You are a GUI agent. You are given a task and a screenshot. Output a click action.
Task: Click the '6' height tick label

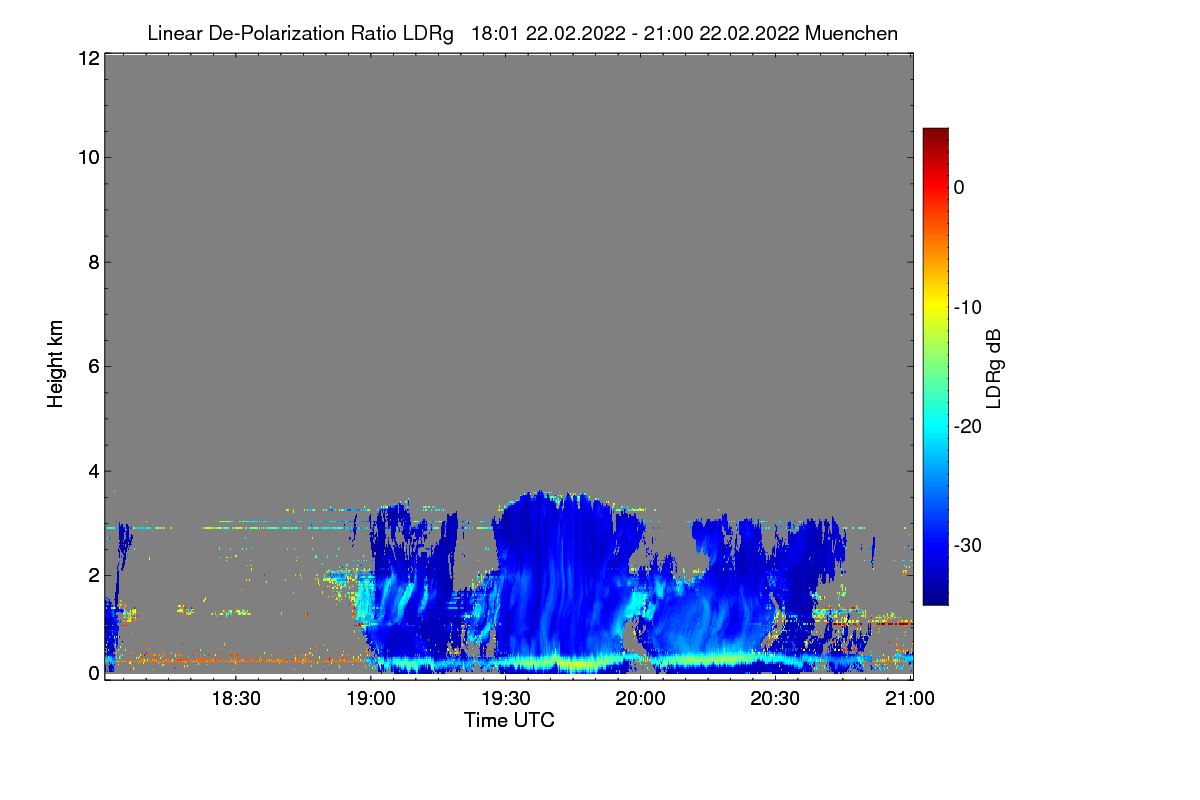click(x=93, y=366)
